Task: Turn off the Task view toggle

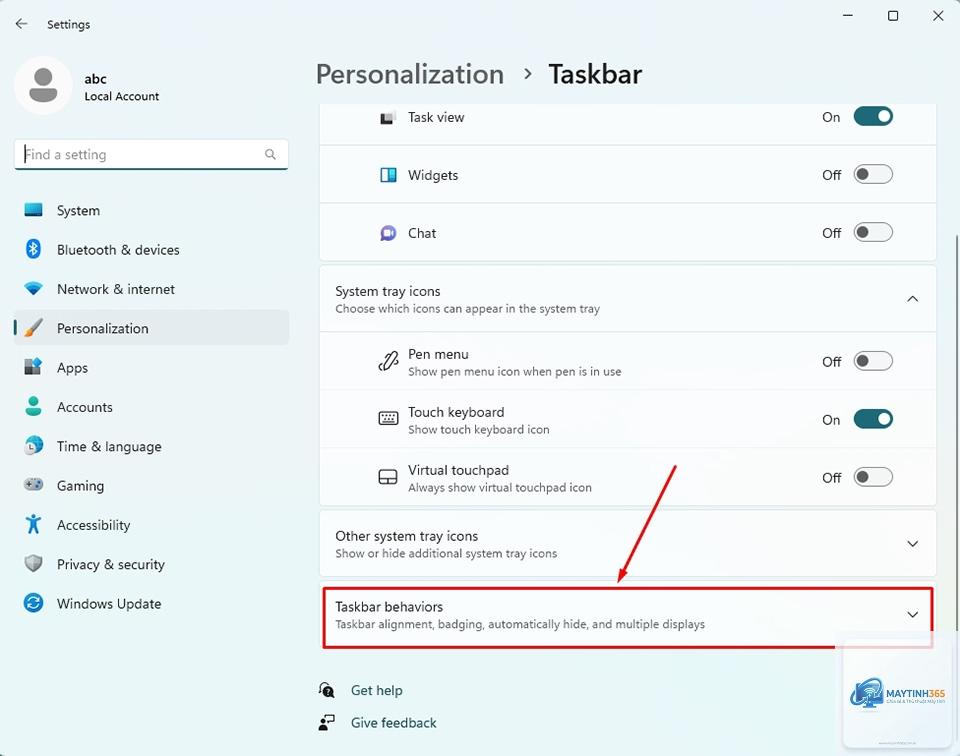Action: [x=873, y=116]
